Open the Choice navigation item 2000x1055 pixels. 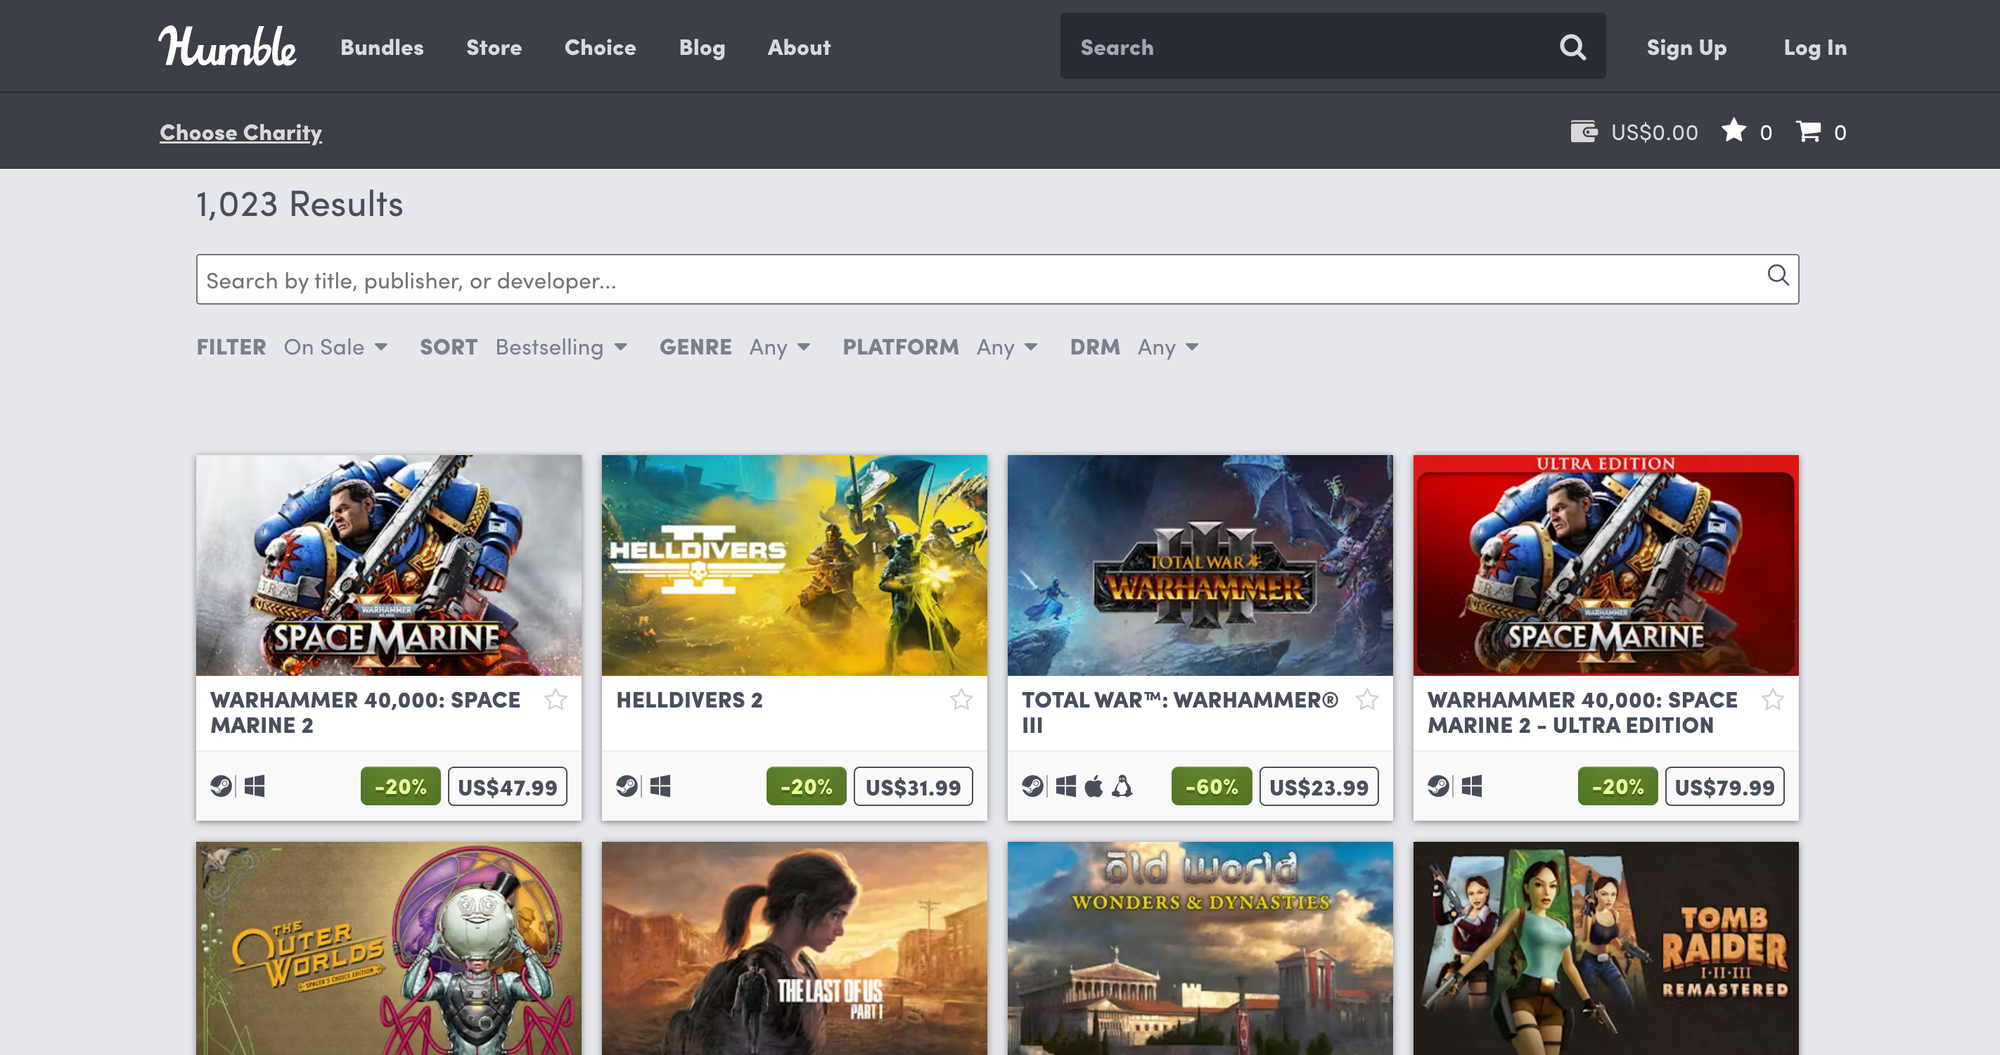pyautogui.click(x=600, y=47)
